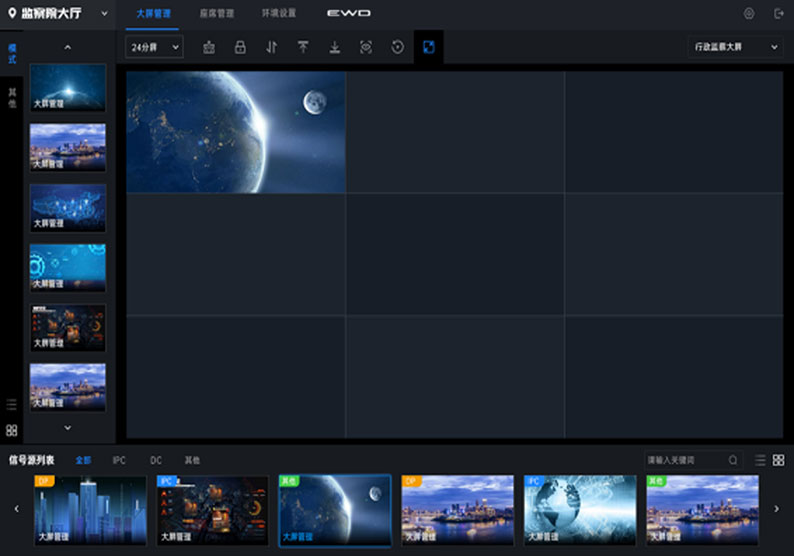Screen dimensions: 794x556
Task: Click the list view icon in left sidebar
Action: tap(12, 405)
